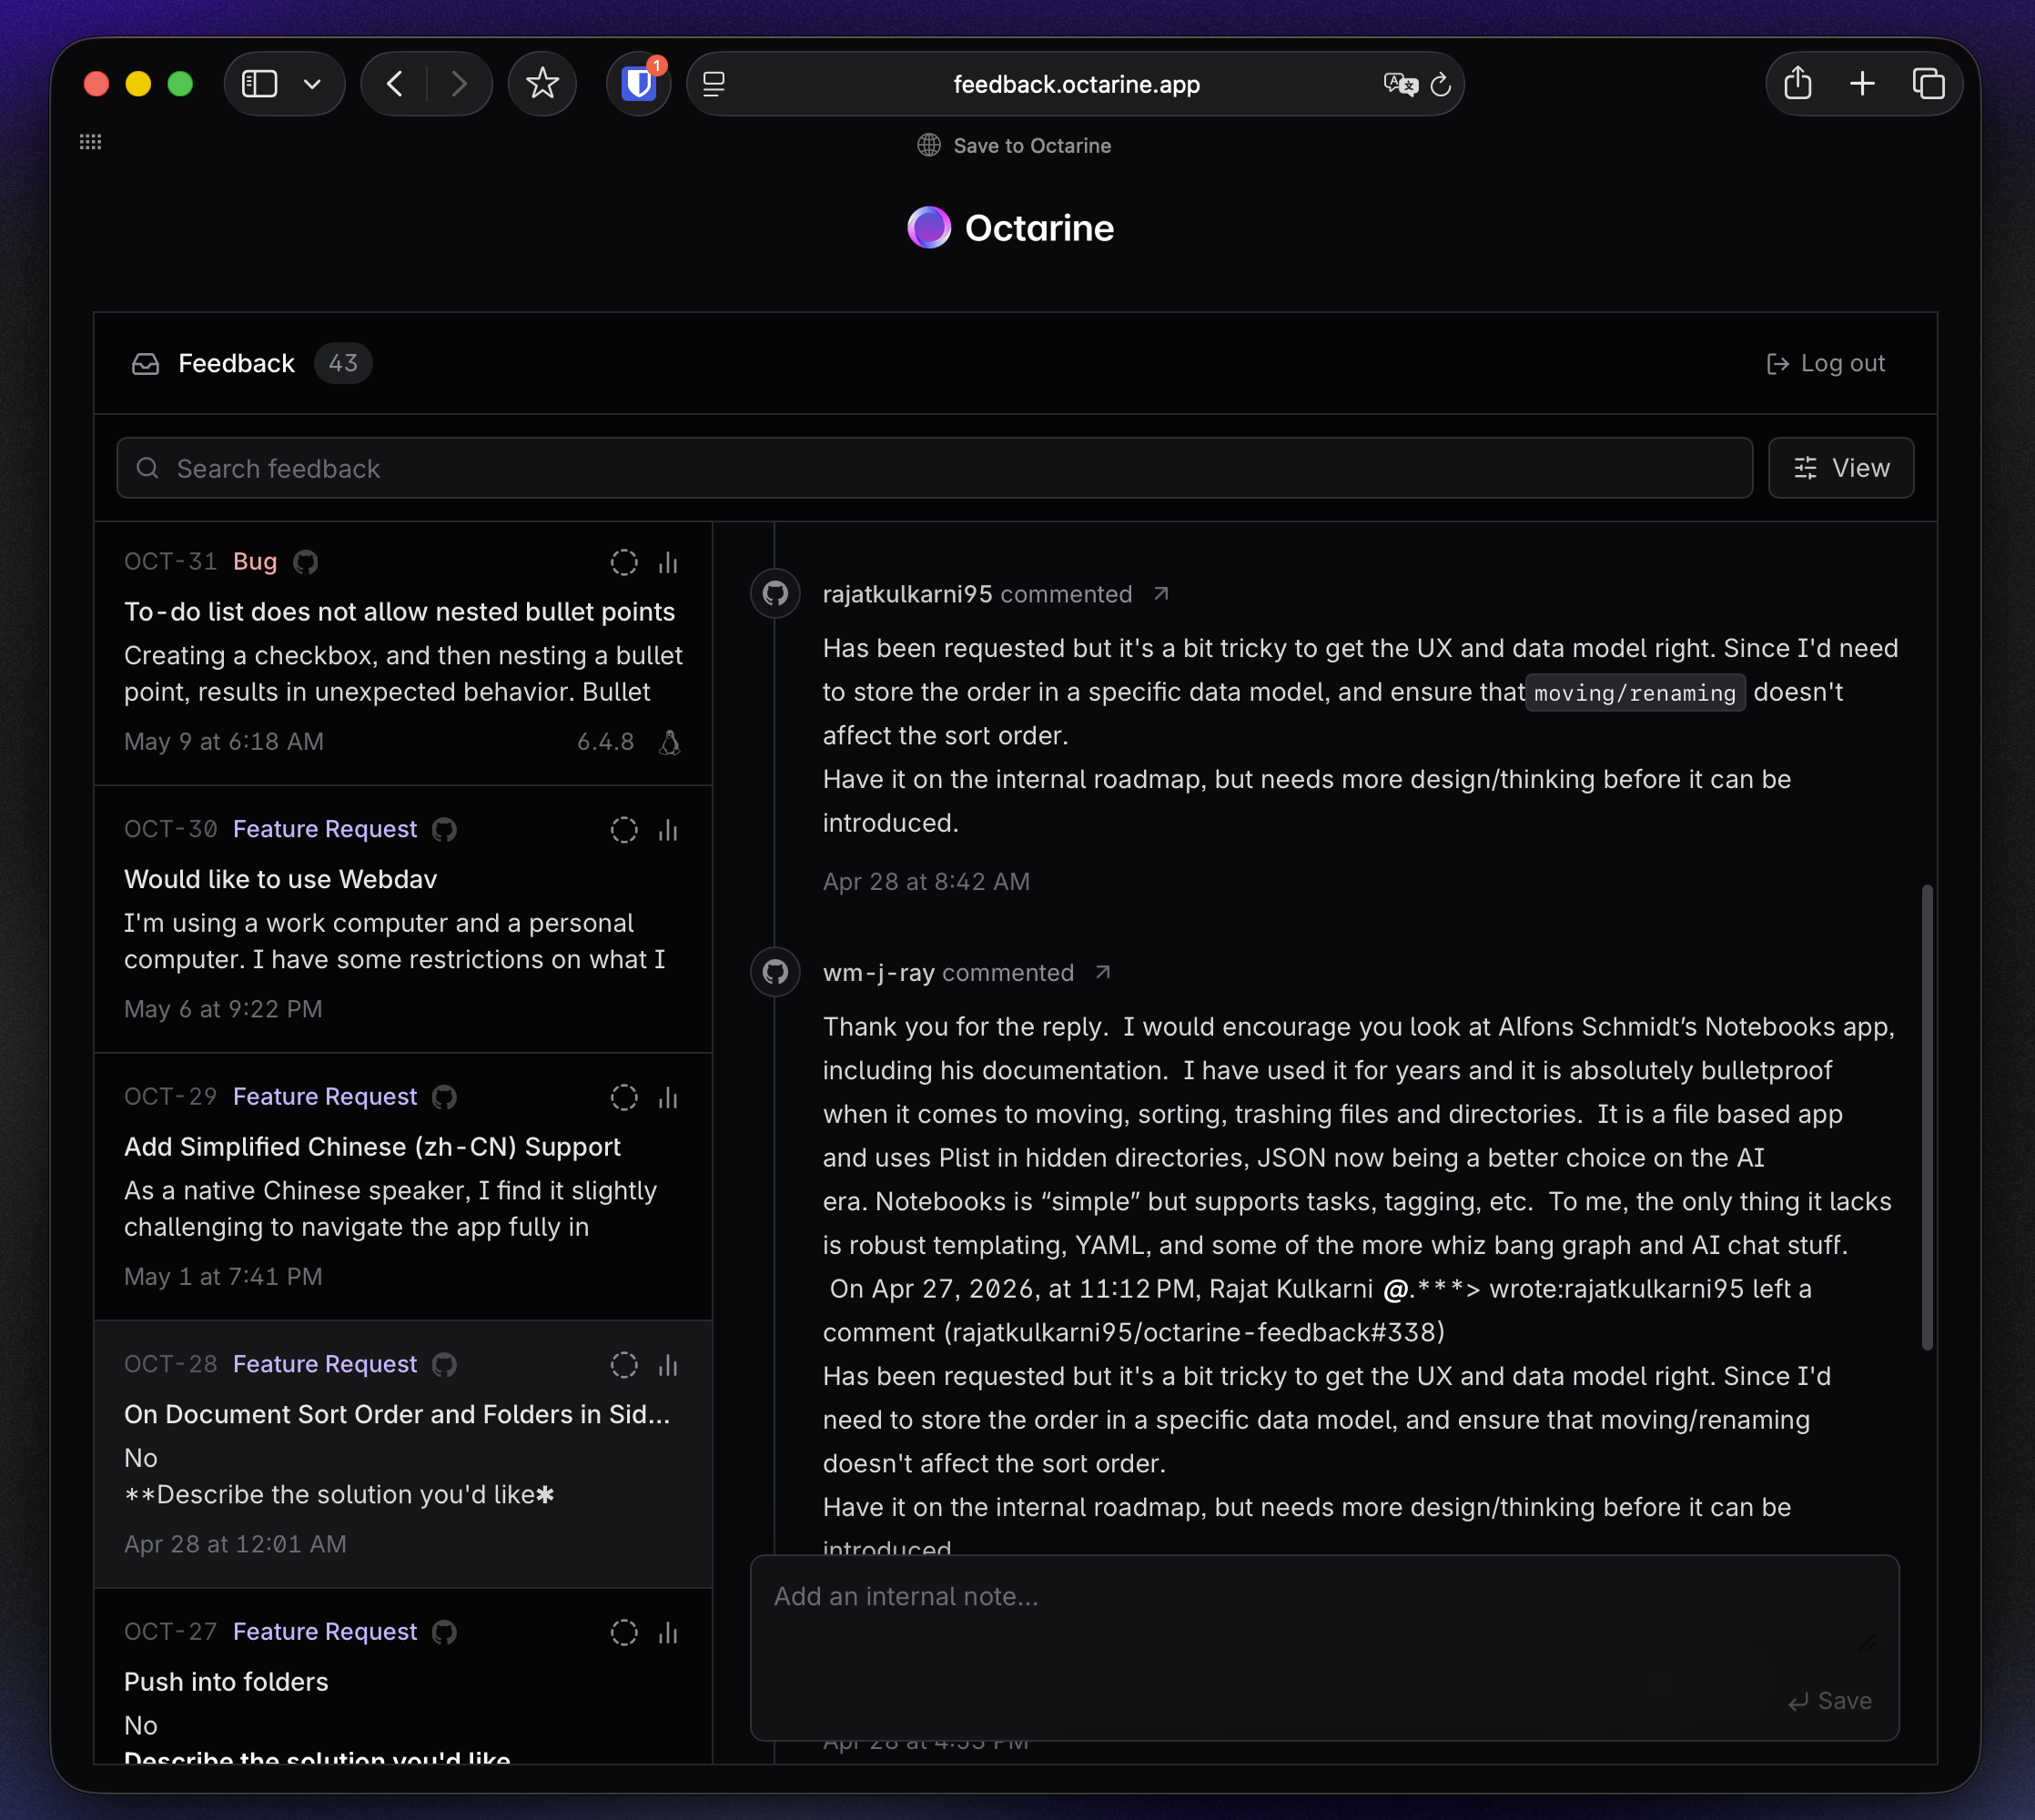Click the rajatkulkarni95 username
Image resolution: width=2035 pixels, height=1820 pixels.
[x=907, y=595]
